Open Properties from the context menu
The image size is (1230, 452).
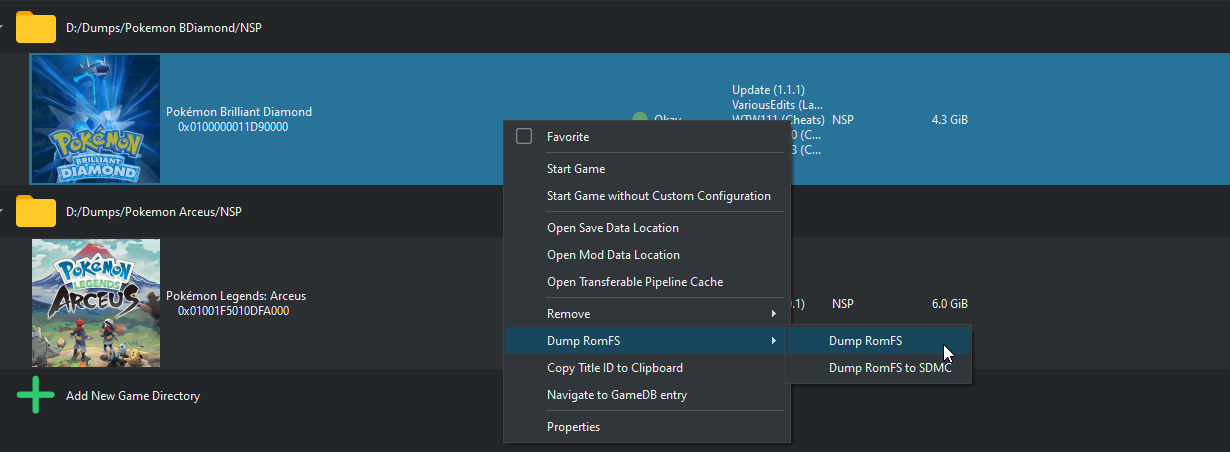click(574, 427)
